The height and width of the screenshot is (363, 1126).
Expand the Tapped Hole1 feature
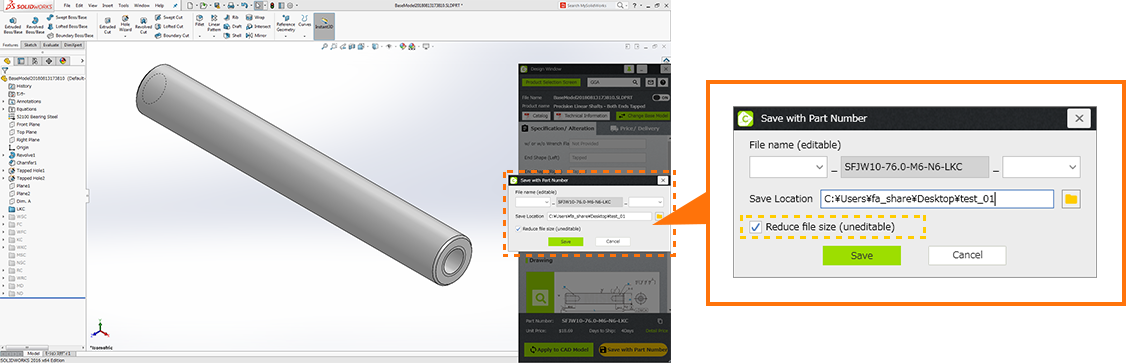tap(4, 170)
